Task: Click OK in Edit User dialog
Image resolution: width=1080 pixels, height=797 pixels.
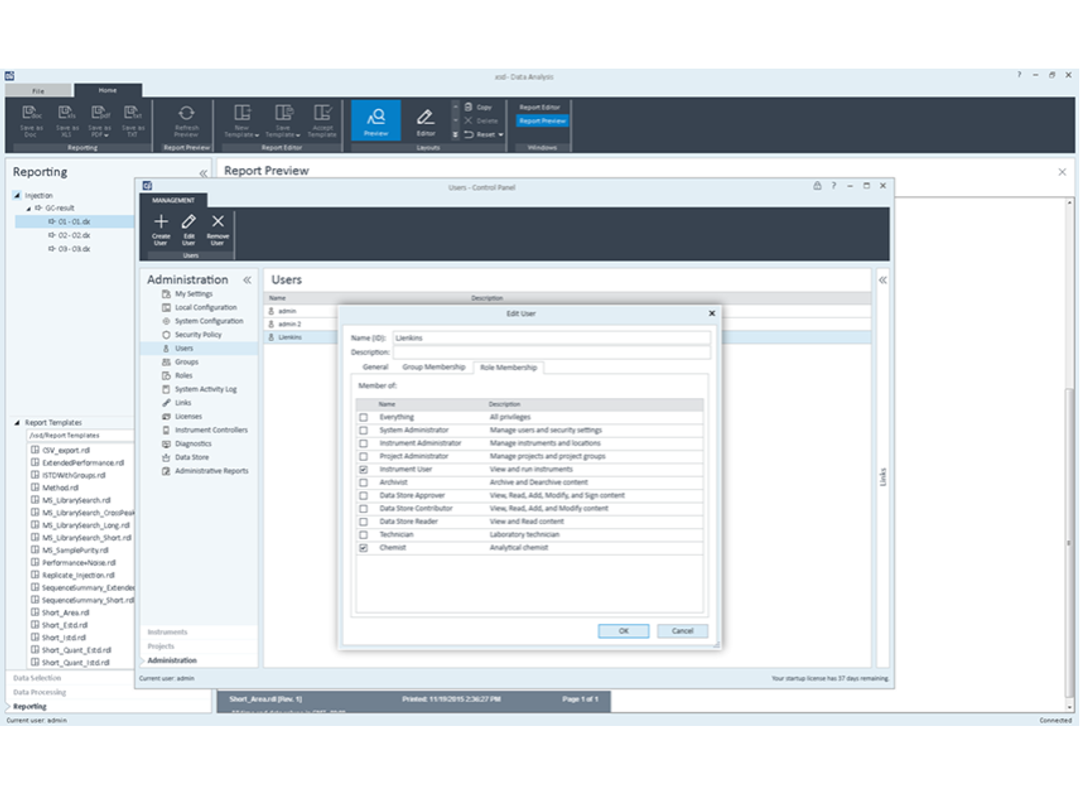Action: coord(623,631)
